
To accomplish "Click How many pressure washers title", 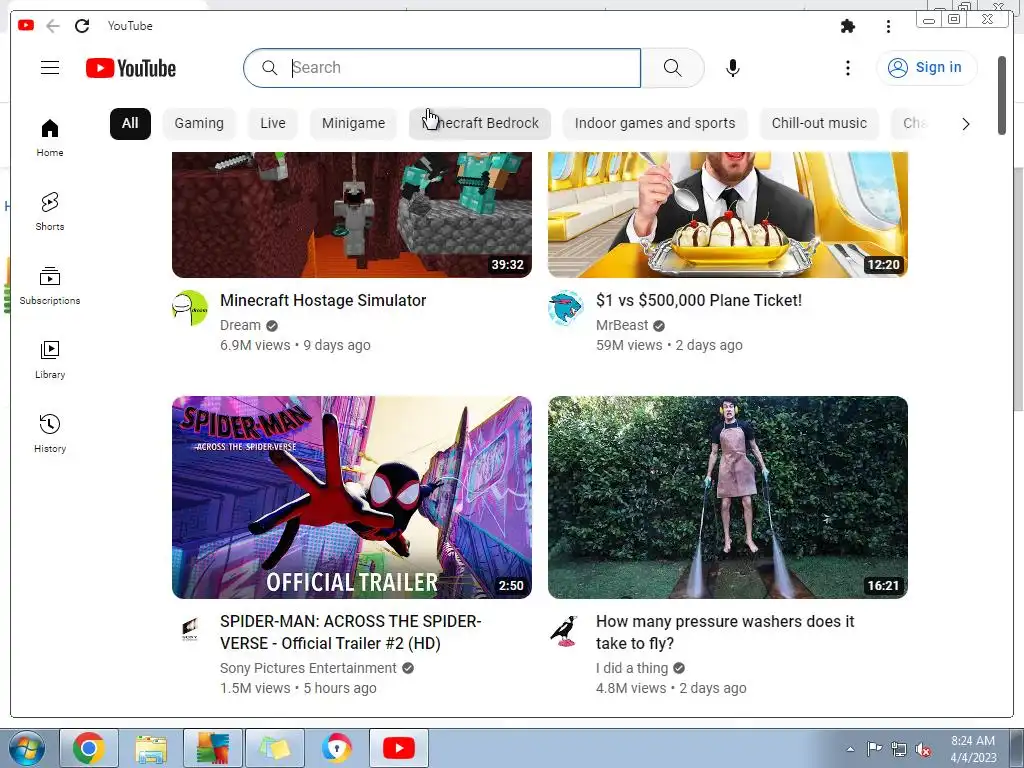I will [725, 632].
